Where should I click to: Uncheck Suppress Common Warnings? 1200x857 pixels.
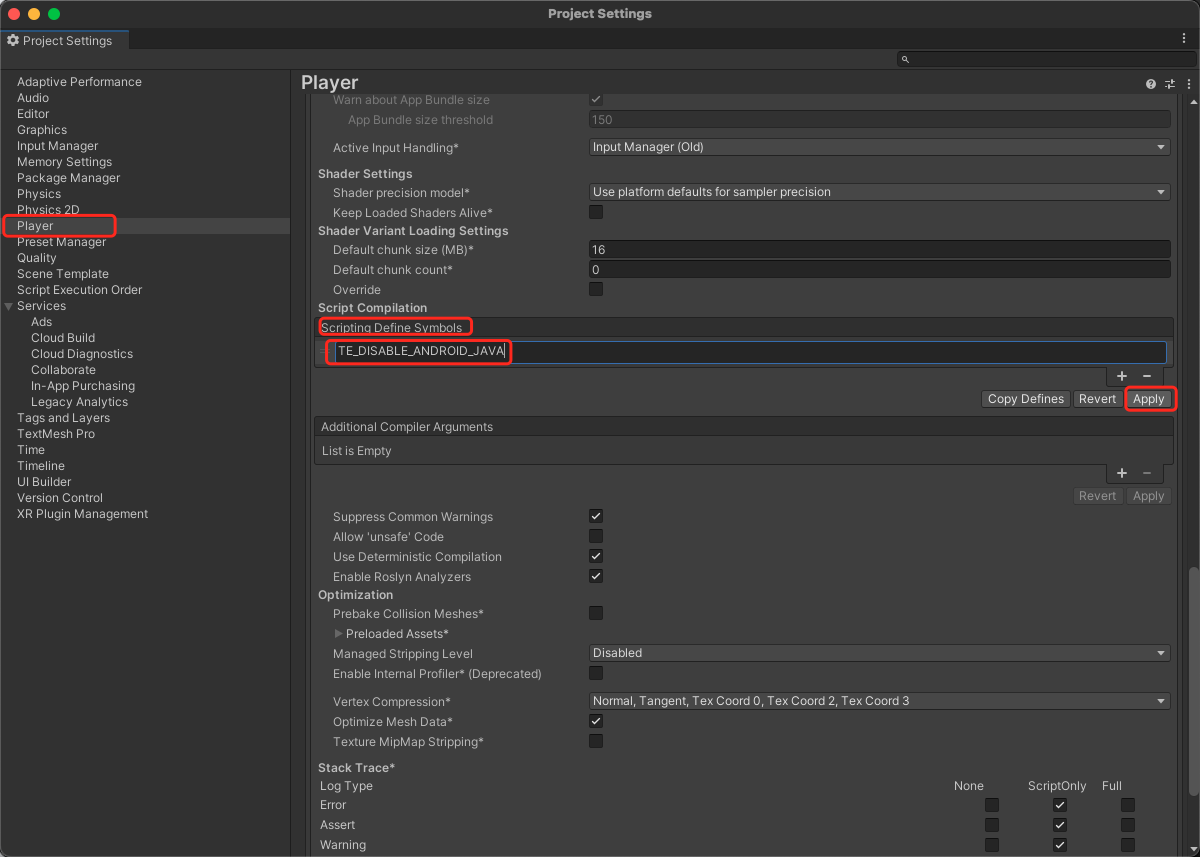tap(596, 517)
